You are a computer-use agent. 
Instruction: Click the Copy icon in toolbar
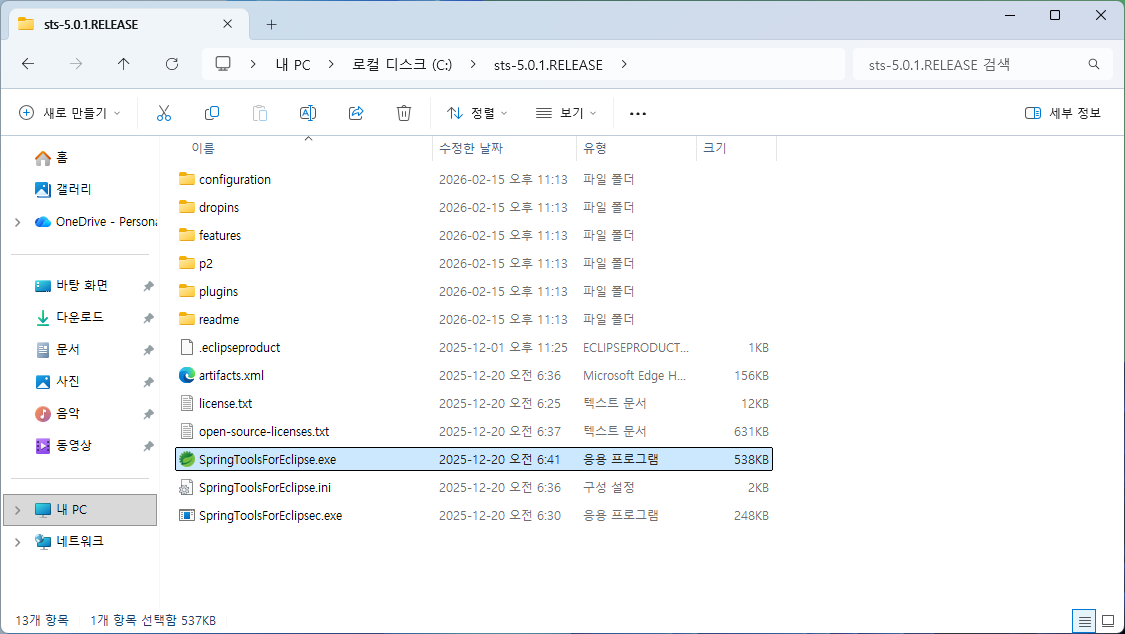(212, 113)
